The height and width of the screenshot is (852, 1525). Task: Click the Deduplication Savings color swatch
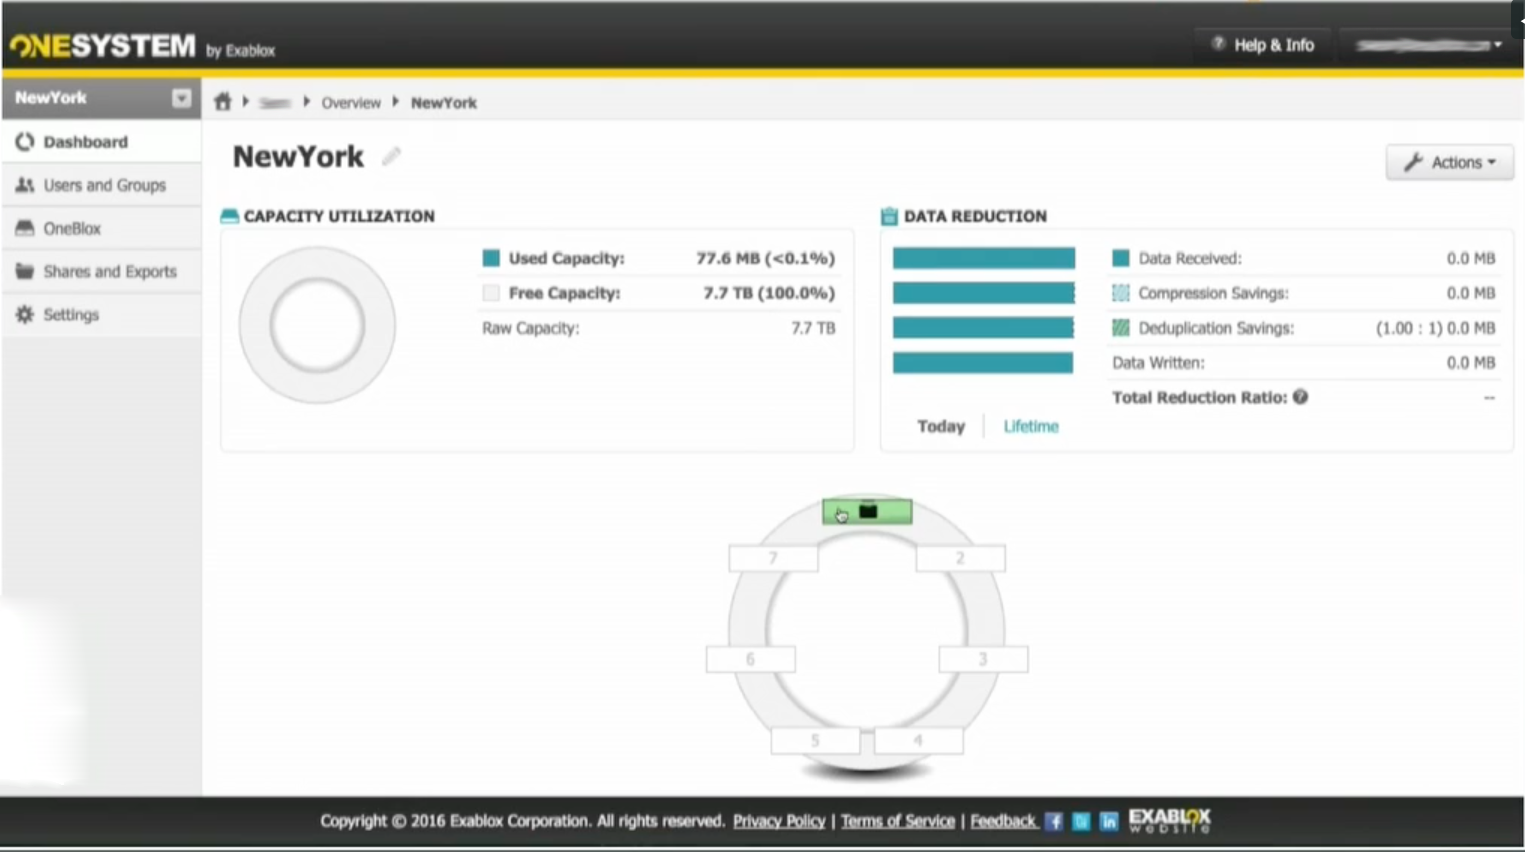click(1121, 328)
